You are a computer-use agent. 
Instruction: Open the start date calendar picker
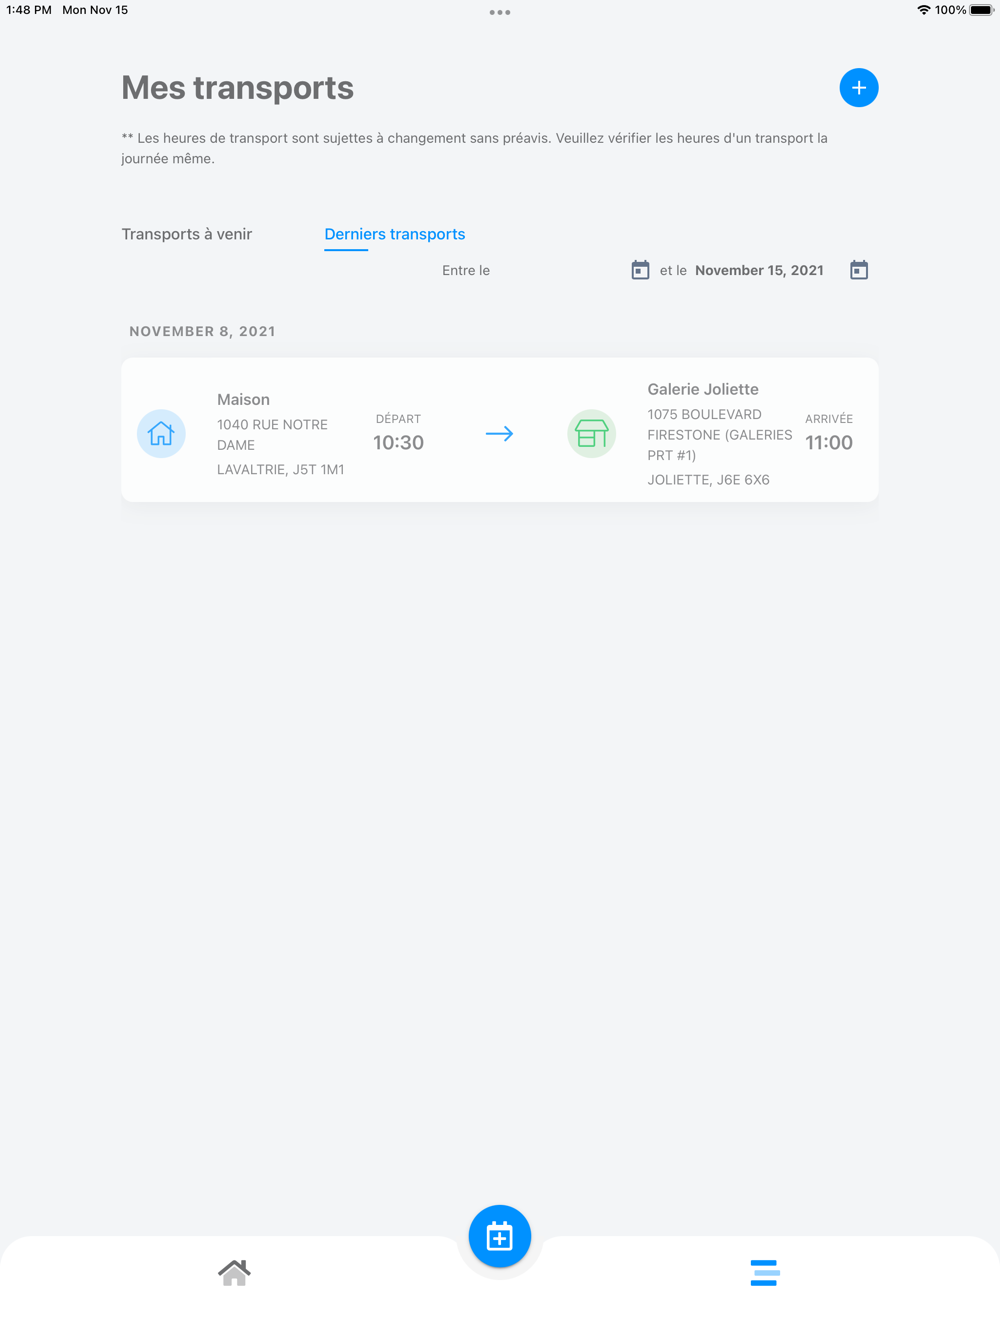click(641, 270)
